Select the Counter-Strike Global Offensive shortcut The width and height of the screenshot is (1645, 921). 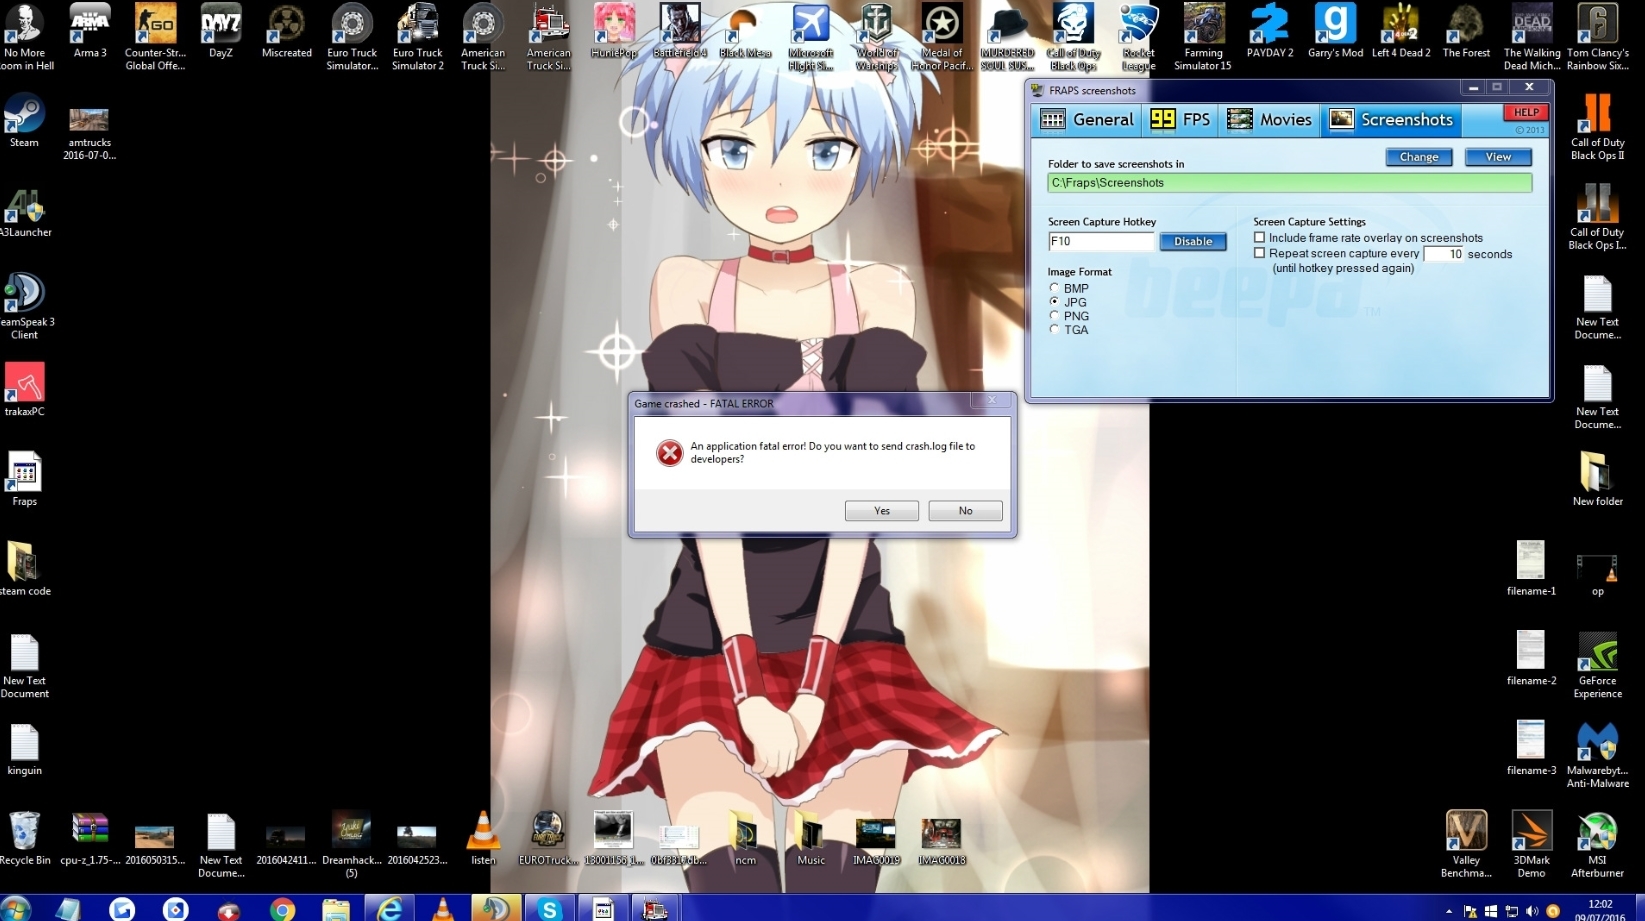click(x=155, y=37)
